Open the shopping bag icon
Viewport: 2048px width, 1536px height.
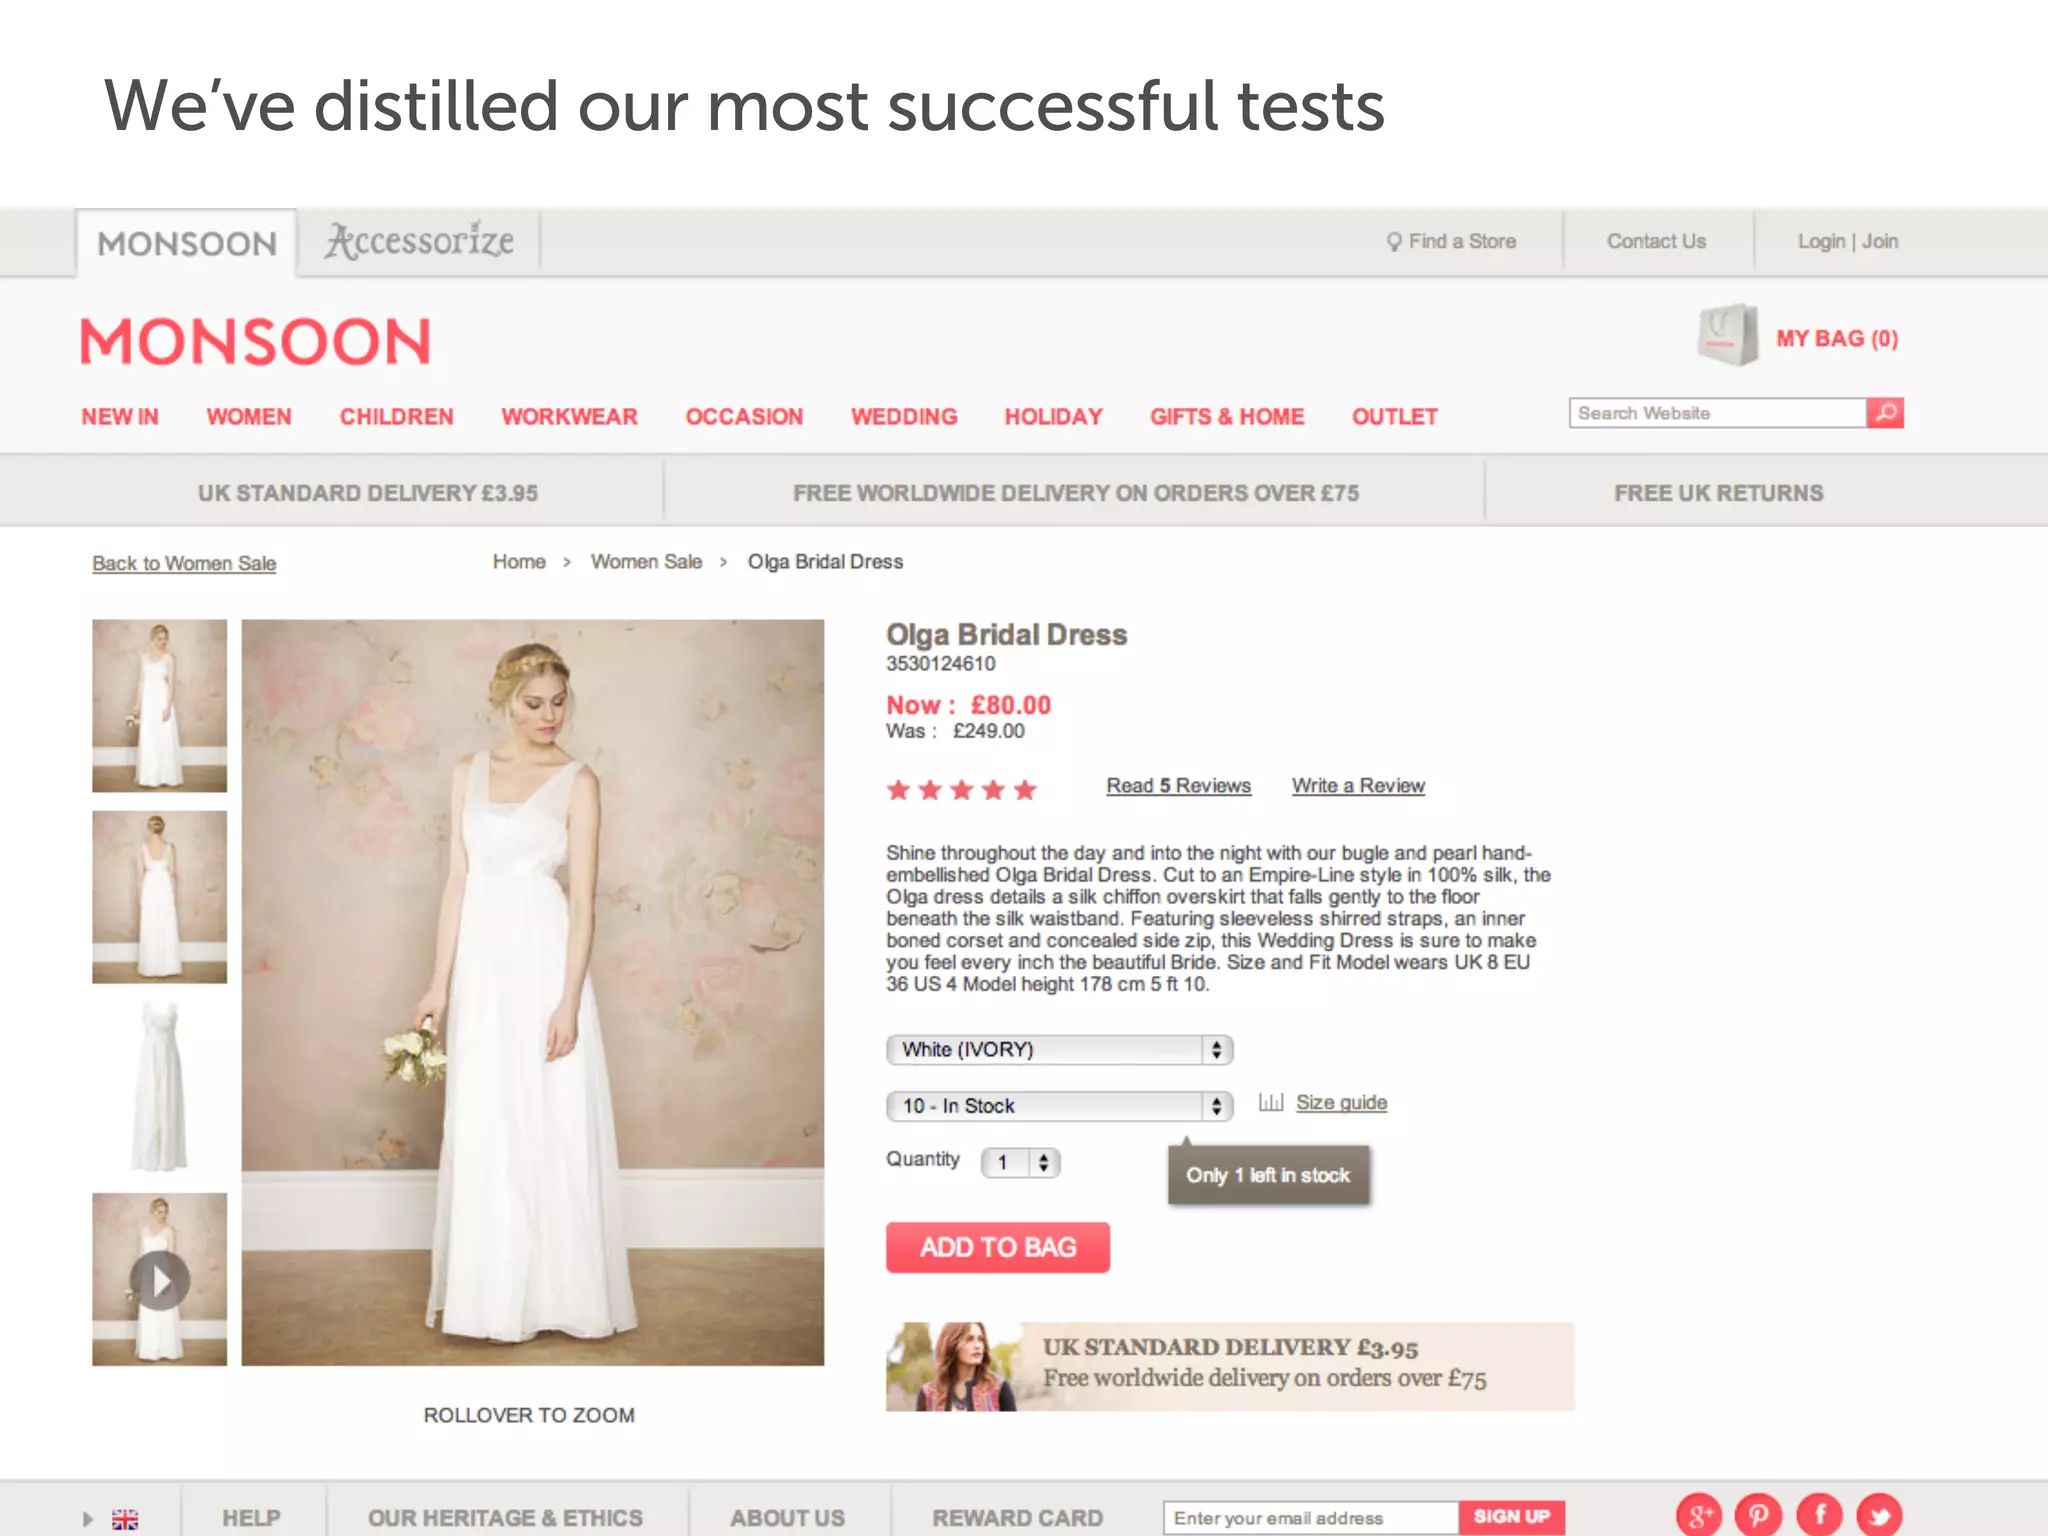(x=1728, y=335)
